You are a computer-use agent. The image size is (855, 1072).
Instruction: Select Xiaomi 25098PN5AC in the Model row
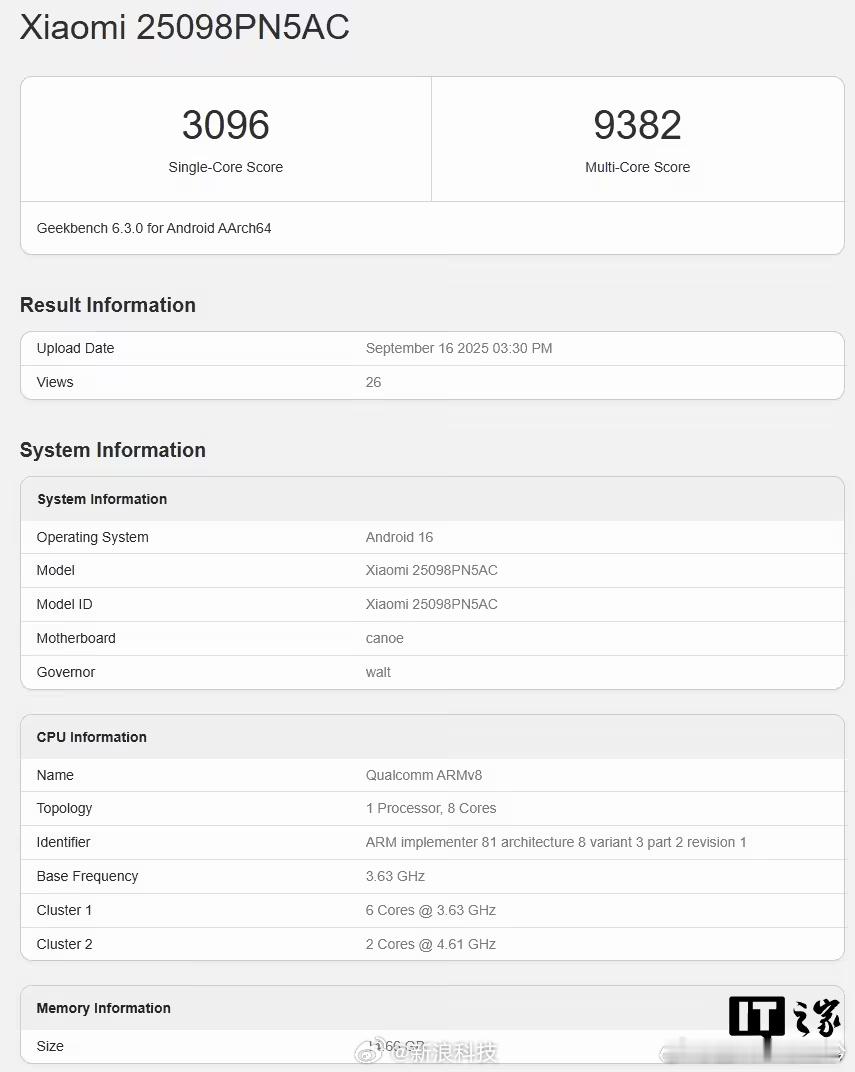[x=431, y=570]
